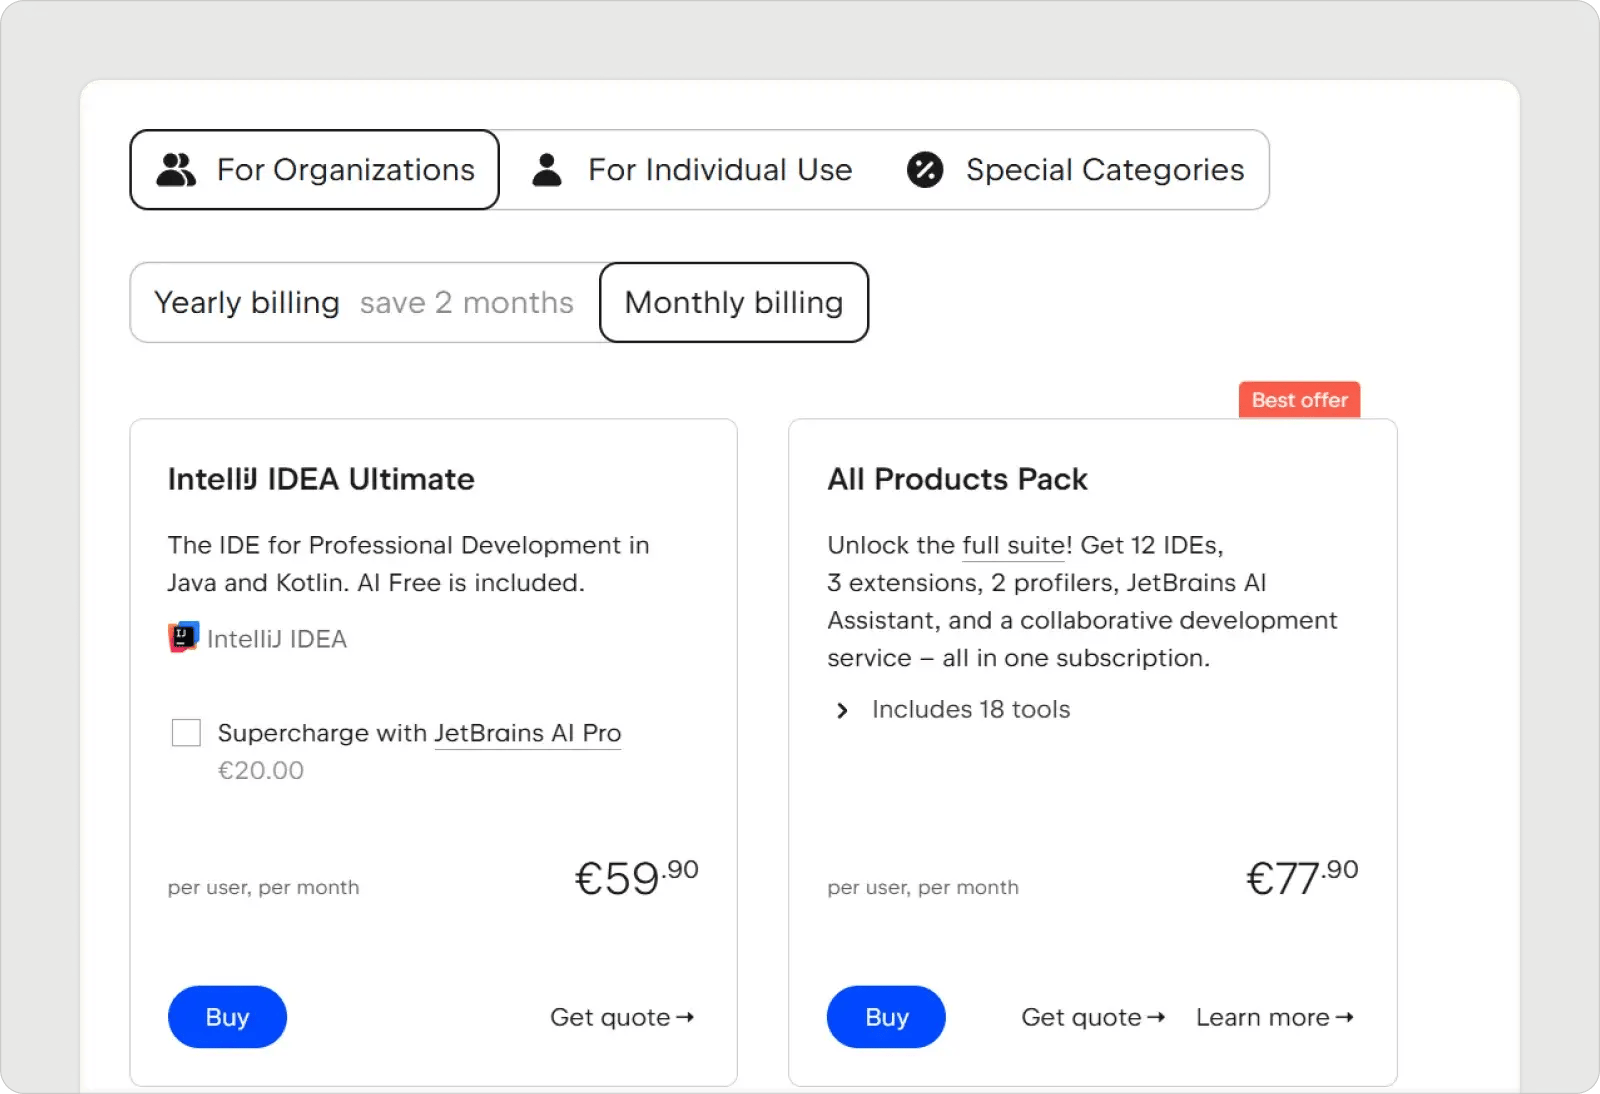Choose Yearly billing option
This screenshot has height=1094, width=1600.
[x=365, y=303]
